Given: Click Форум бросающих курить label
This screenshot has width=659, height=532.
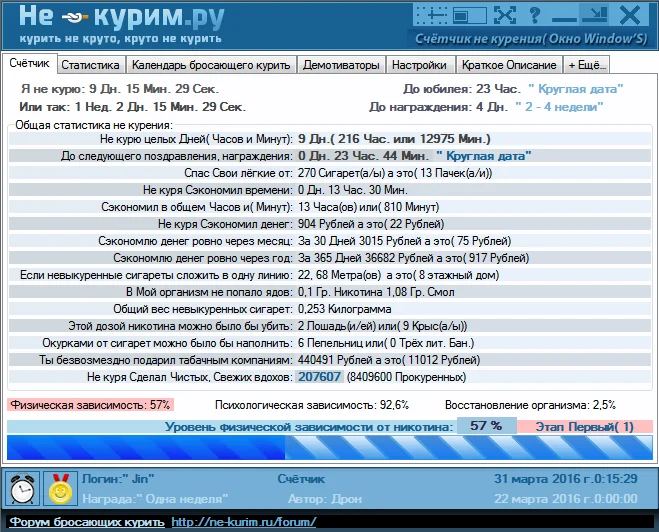Looking at the screenshot, I should [x=87, y=522].
